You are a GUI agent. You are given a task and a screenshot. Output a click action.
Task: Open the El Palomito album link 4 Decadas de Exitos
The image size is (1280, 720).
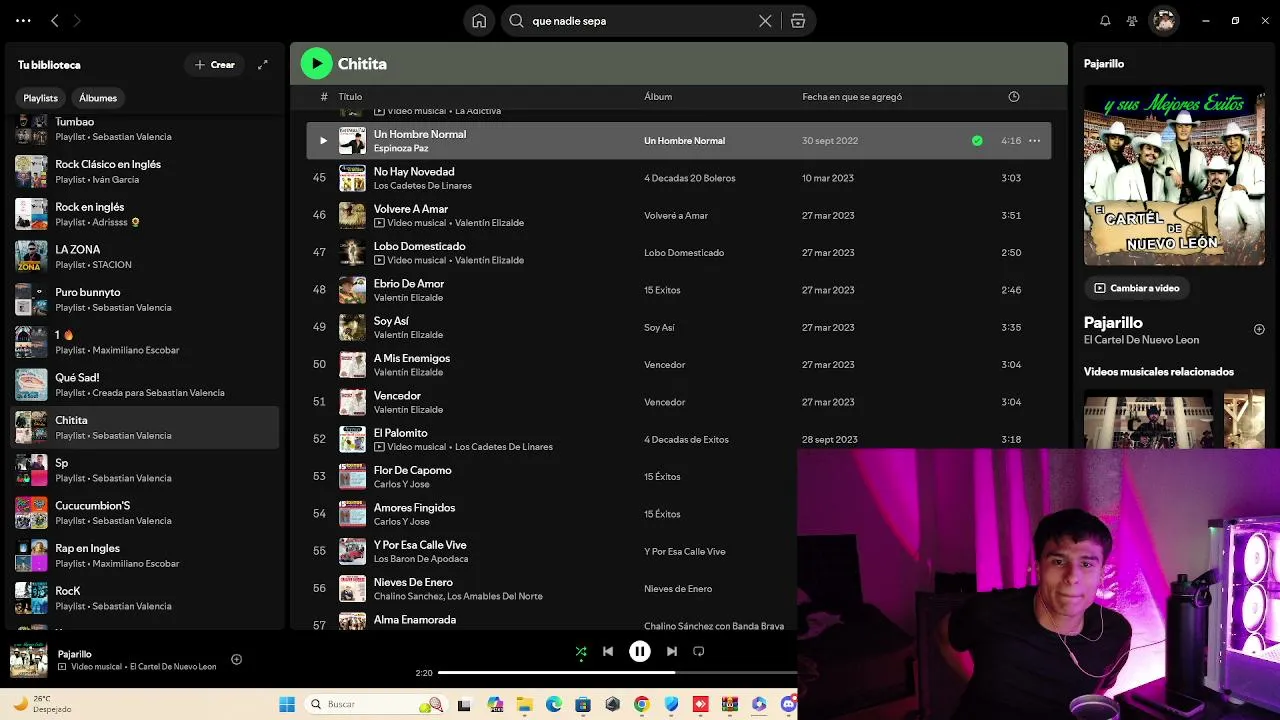tap(686, 440)
